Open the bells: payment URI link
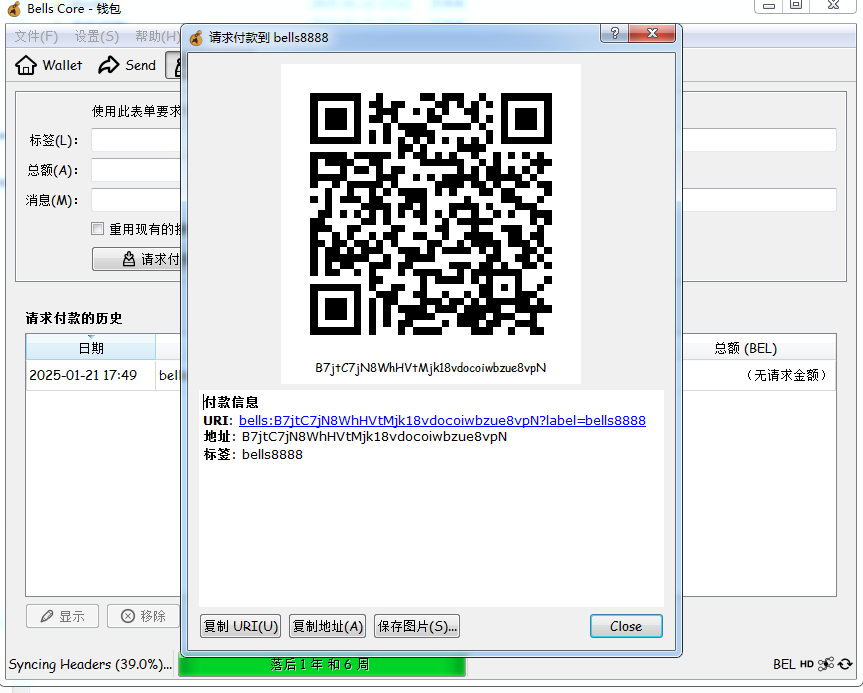This screenshot has width=863, height=693. tap(442, 421)
